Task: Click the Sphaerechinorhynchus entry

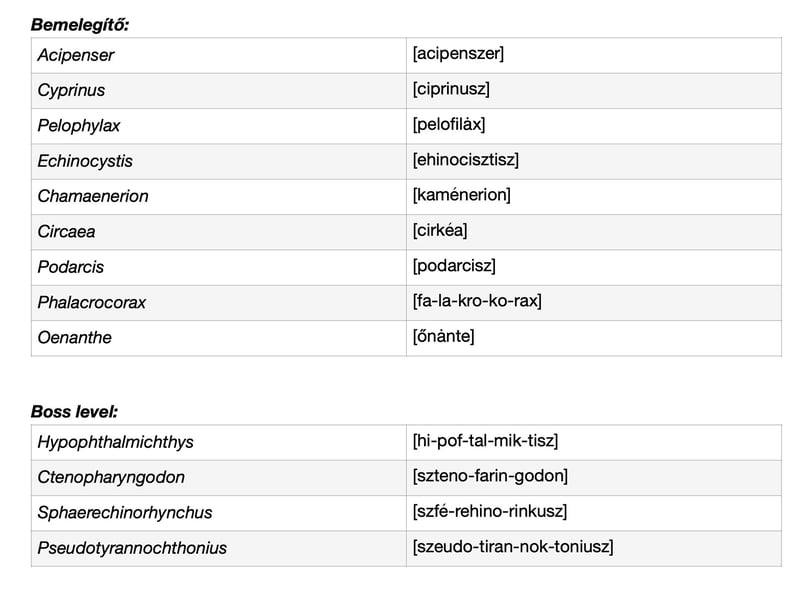Action: click(x=125, y=512)
